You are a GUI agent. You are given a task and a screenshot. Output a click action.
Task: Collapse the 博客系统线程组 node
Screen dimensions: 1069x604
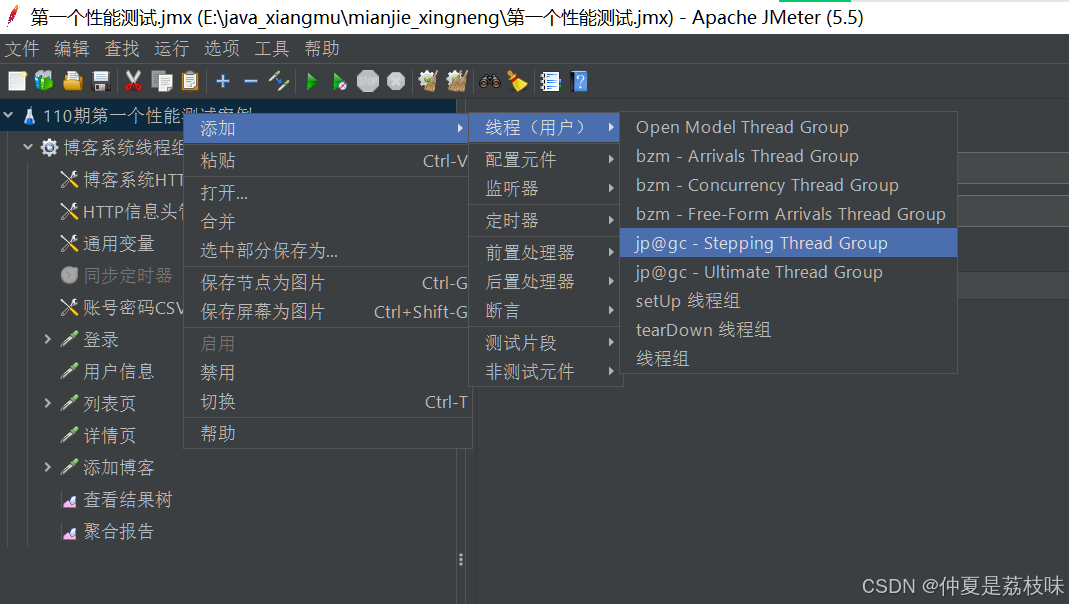click(28, 147)
